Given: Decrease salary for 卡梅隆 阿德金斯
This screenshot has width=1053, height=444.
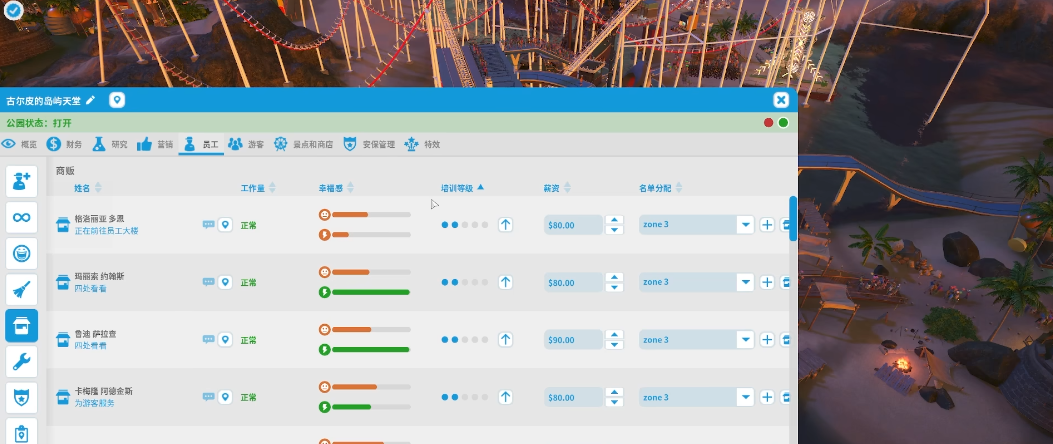Looking at the screenshot, I should pyautogui.click(x=614, y=403).
